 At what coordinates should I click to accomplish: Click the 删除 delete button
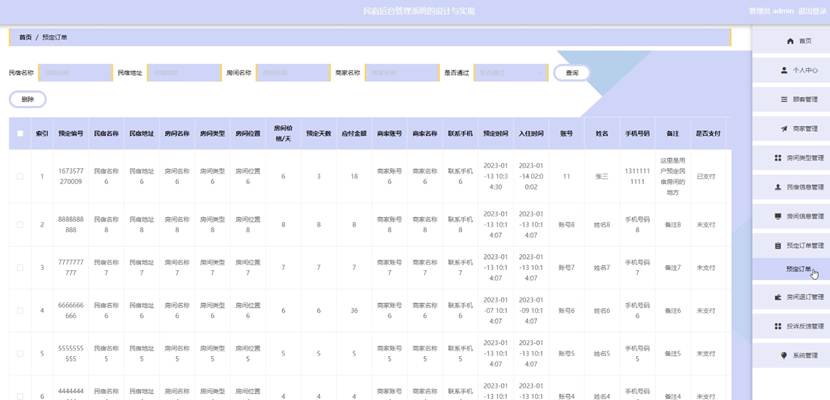point(28,99)
